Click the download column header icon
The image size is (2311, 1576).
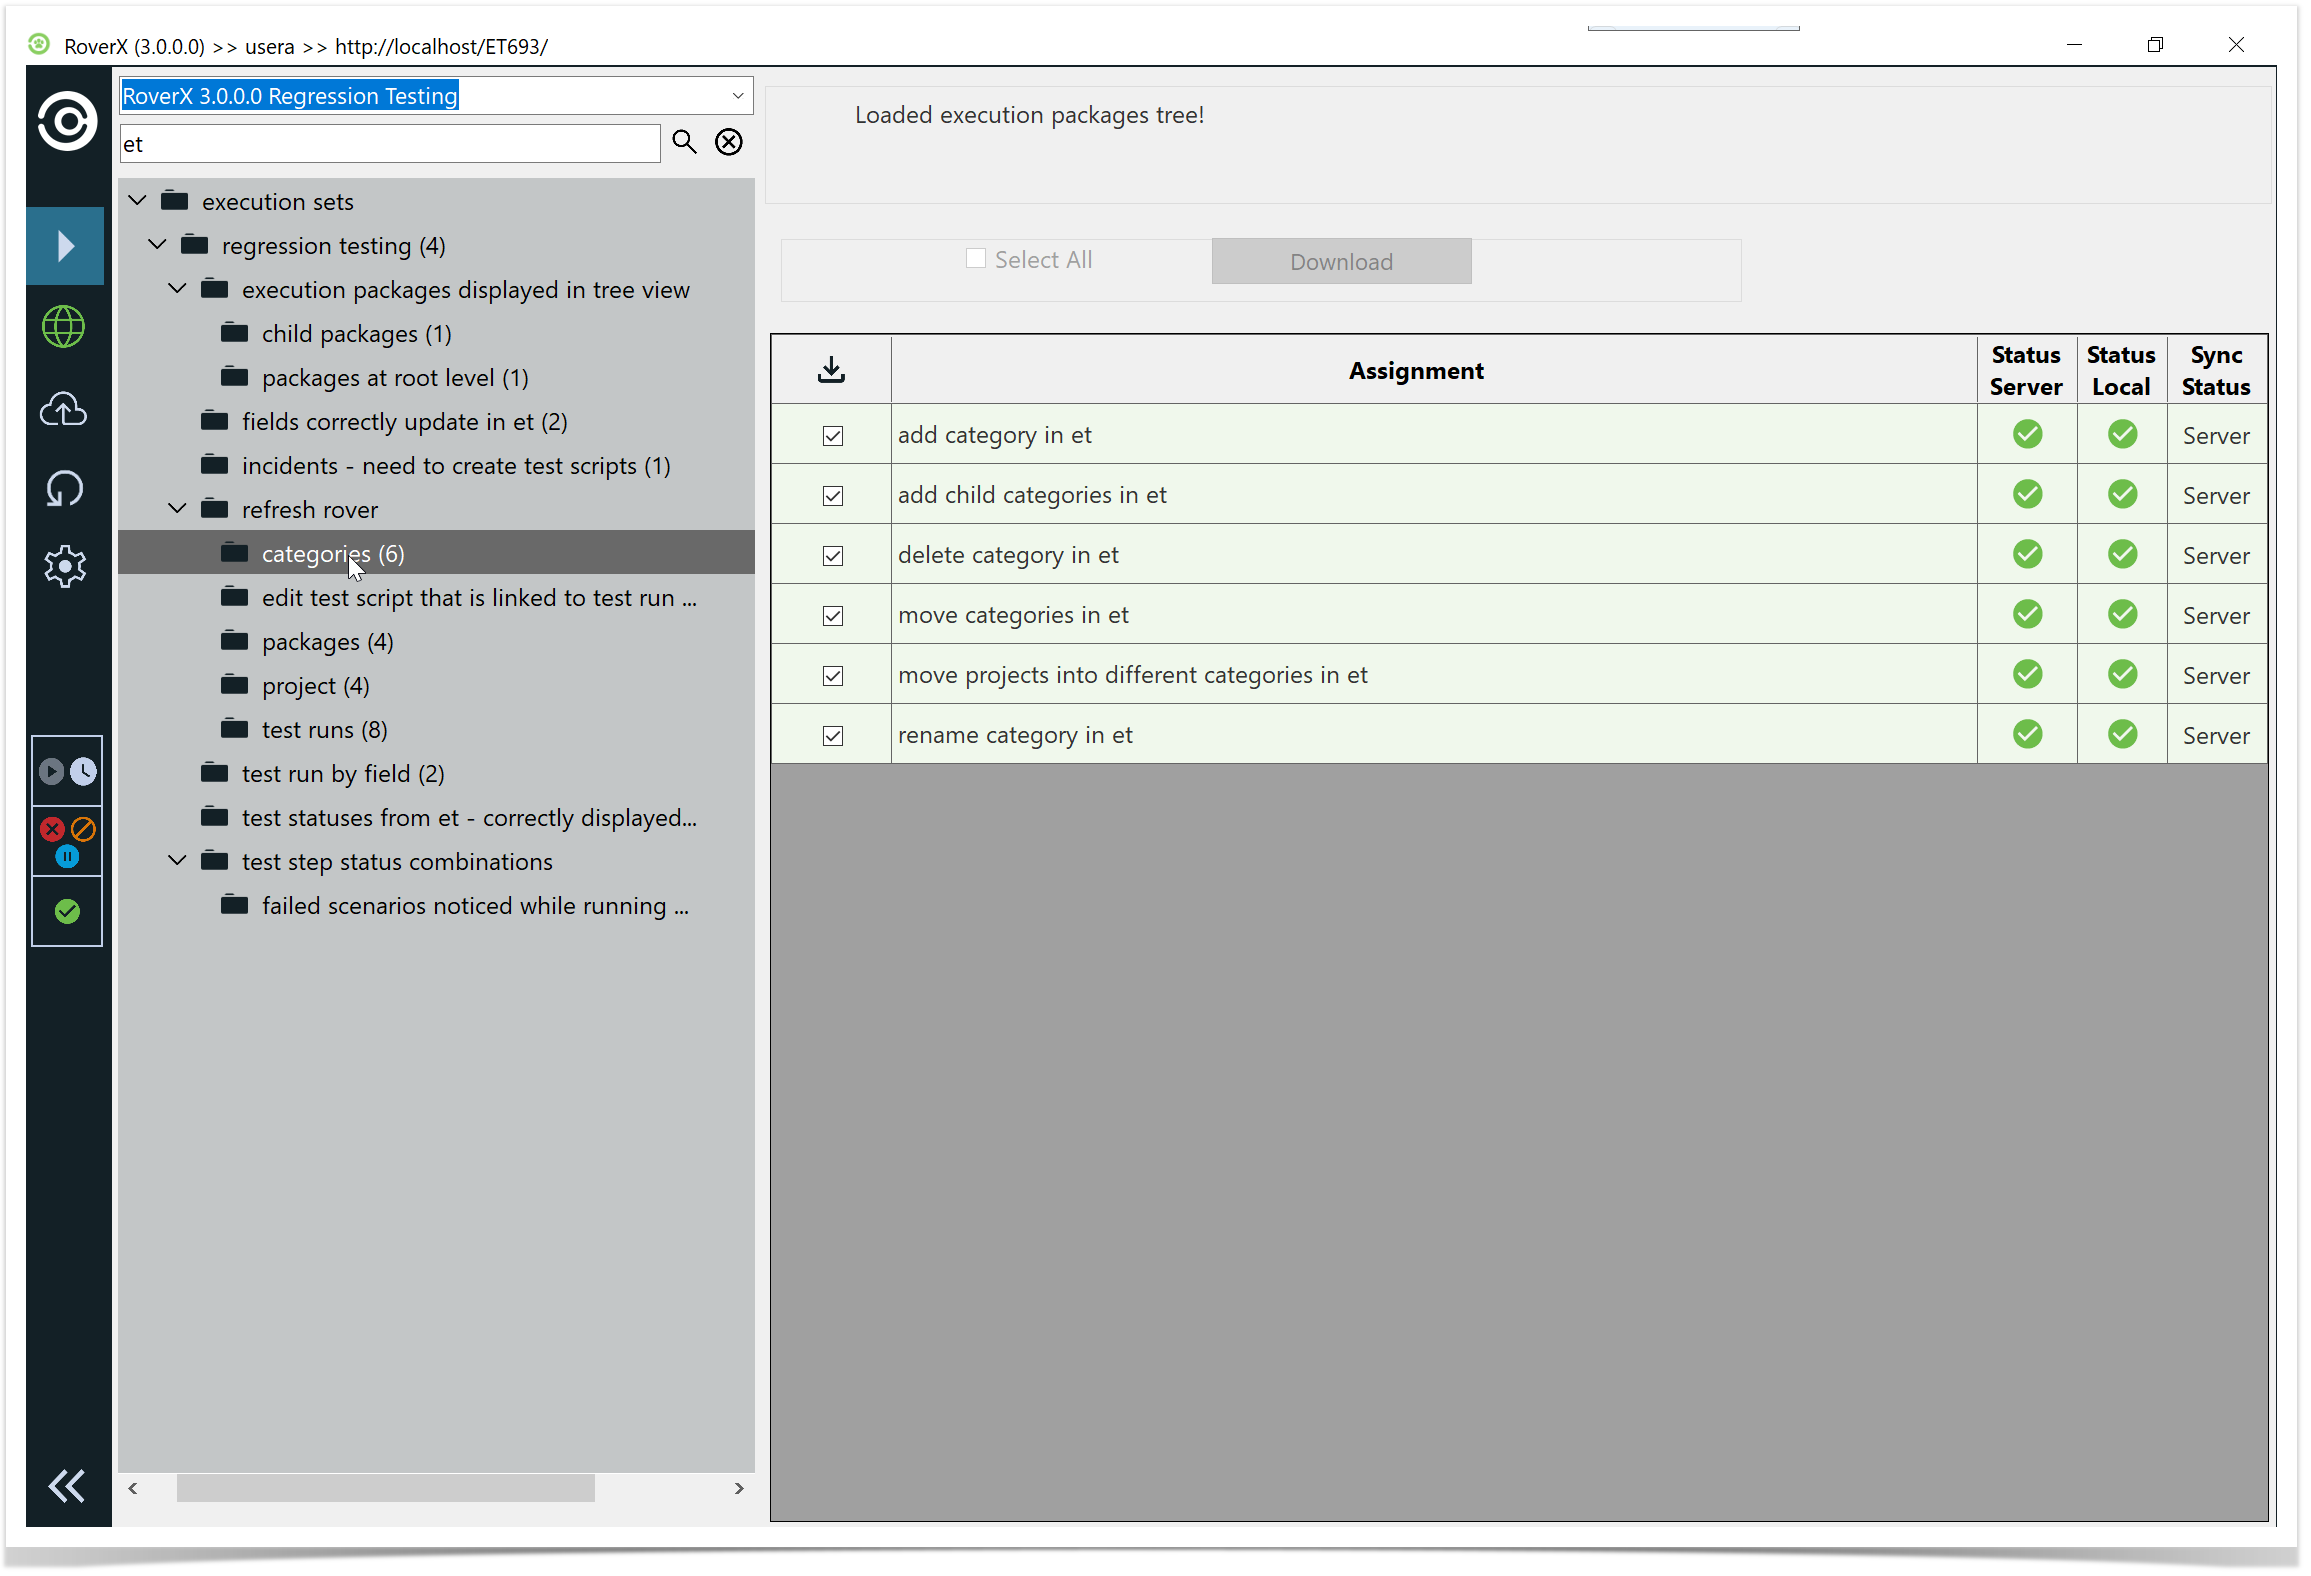(x=831, y=370)
